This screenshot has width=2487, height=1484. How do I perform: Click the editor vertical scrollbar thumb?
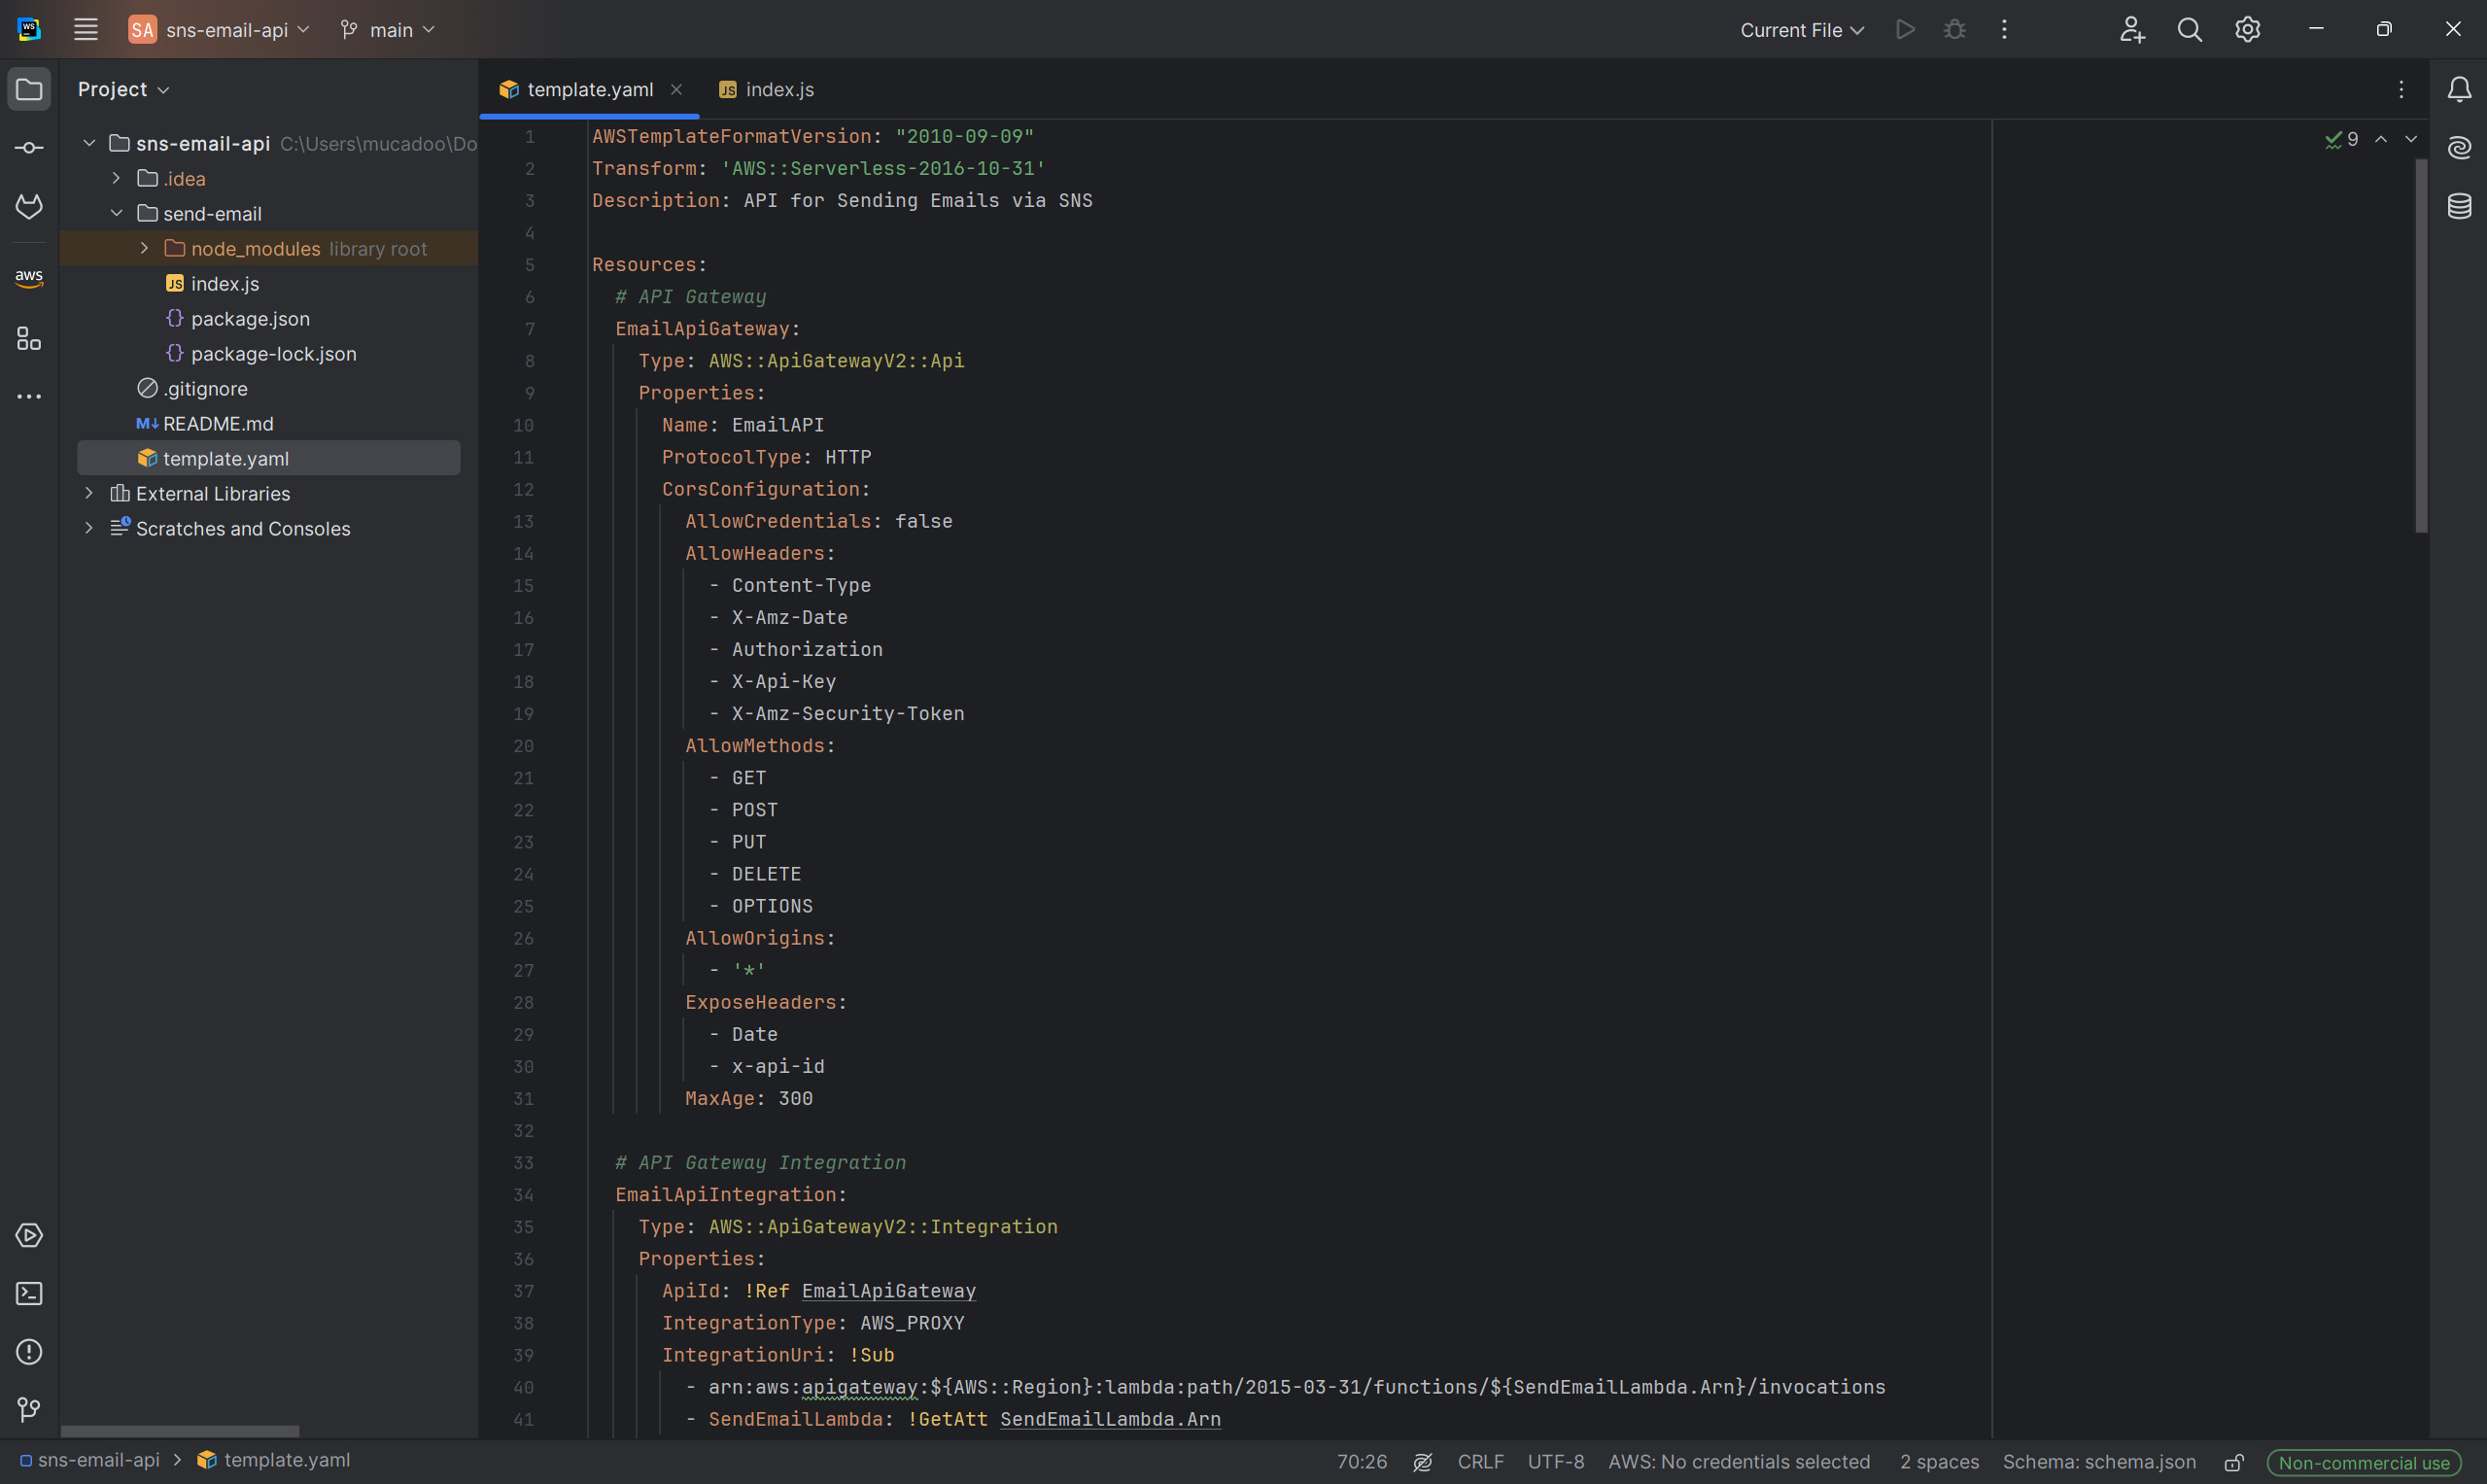(x=2421, y=345)
